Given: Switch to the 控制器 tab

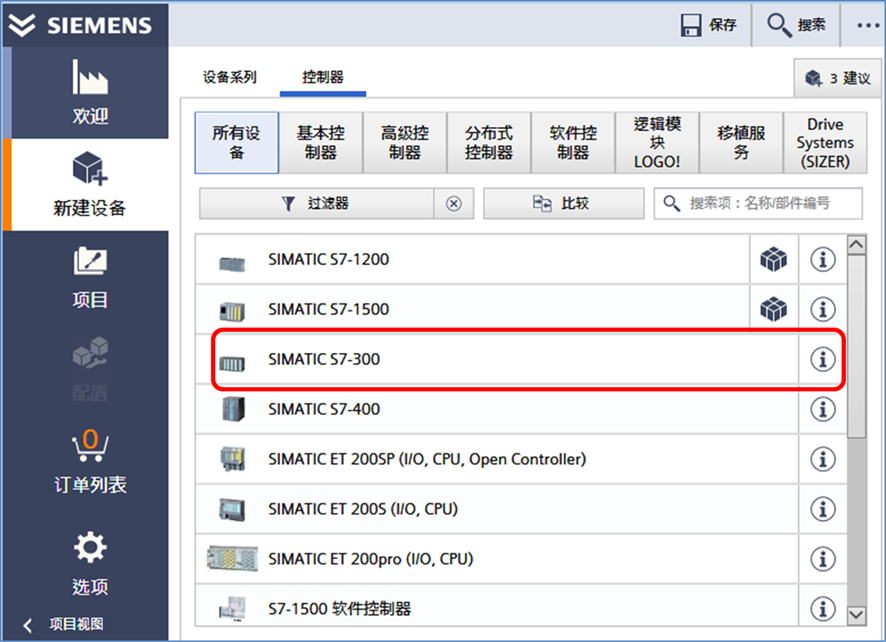Looking at the screenshot, I should tap(323, 77).
